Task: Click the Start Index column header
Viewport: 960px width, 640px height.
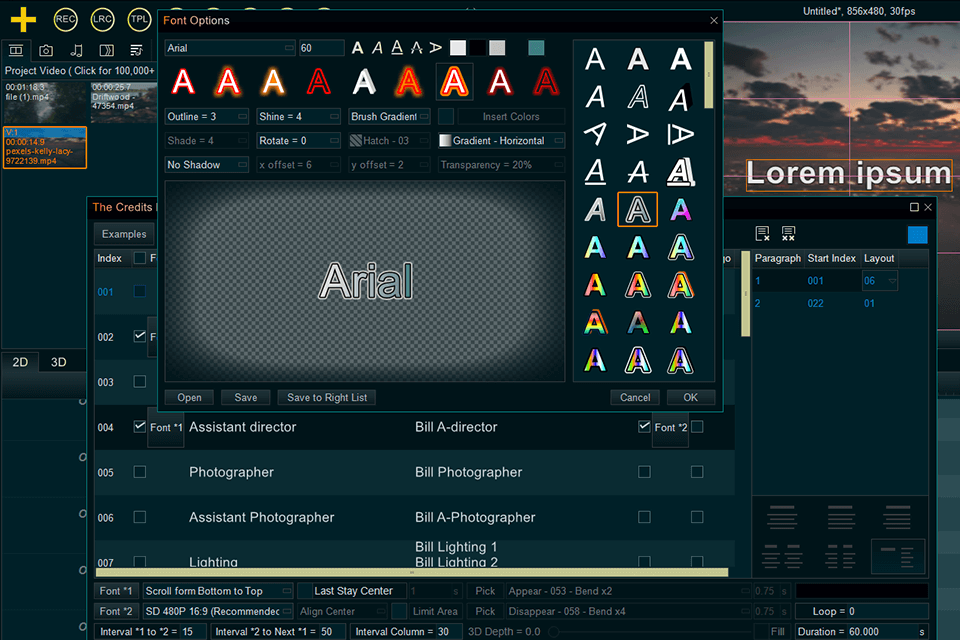Action: pyautogui.click(x=831, y=258)
